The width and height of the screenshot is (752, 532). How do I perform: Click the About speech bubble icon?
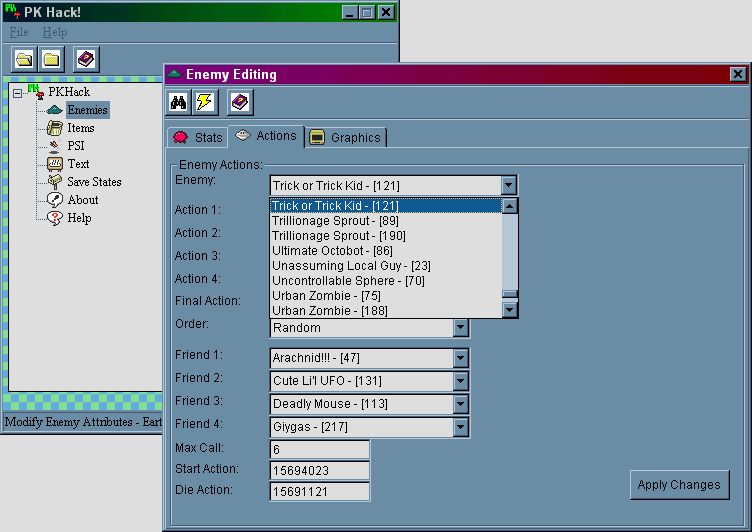click(x=55, y=200)
